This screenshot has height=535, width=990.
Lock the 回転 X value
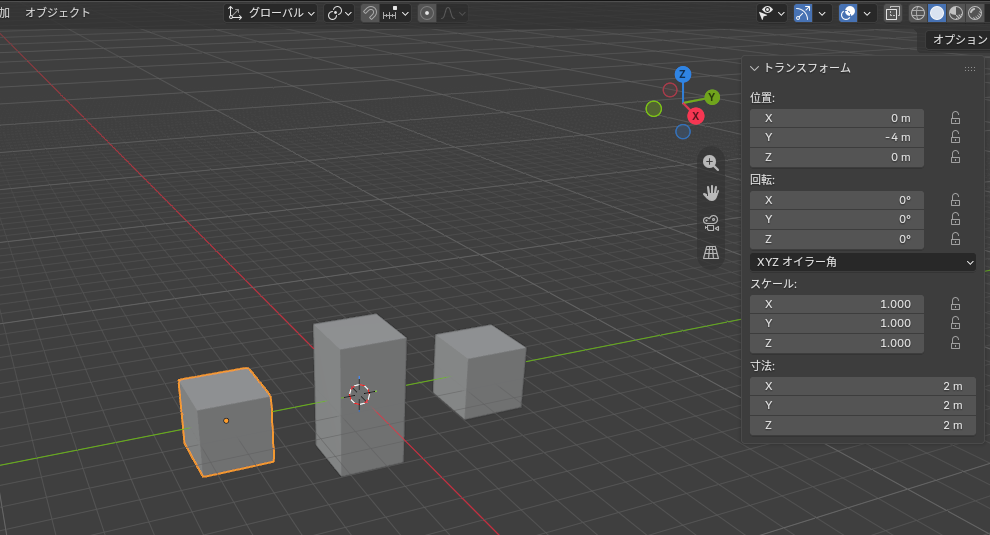[955, 200]
